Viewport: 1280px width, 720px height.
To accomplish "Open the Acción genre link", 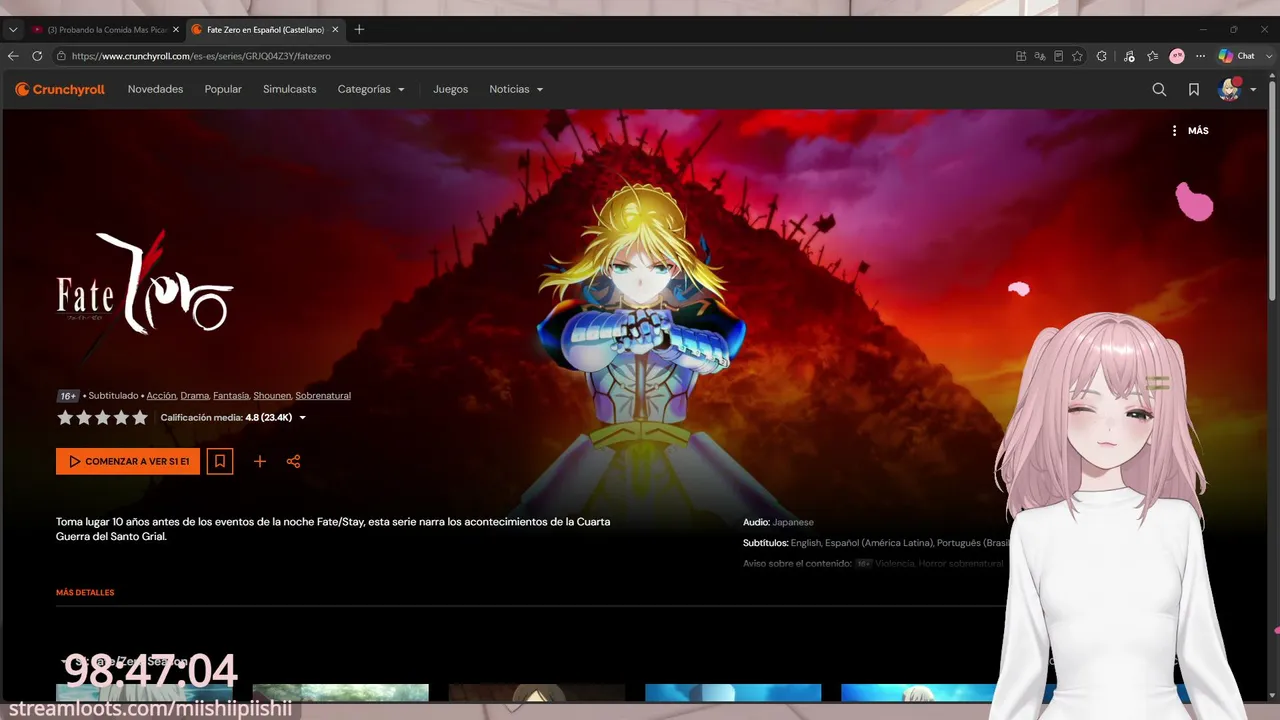I will click(161, 396).
